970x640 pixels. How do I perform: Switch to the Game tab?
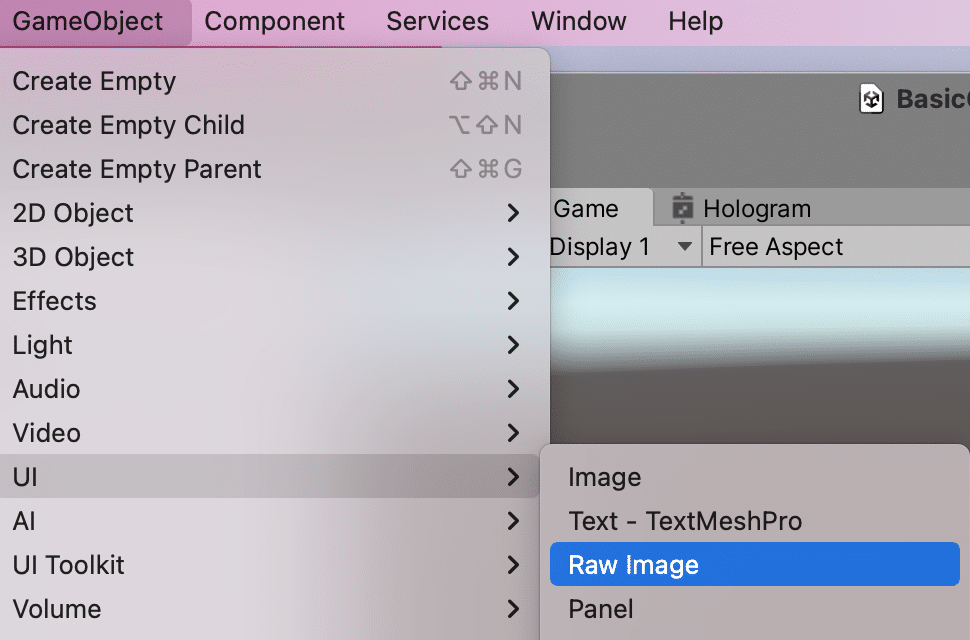(586, 209)
